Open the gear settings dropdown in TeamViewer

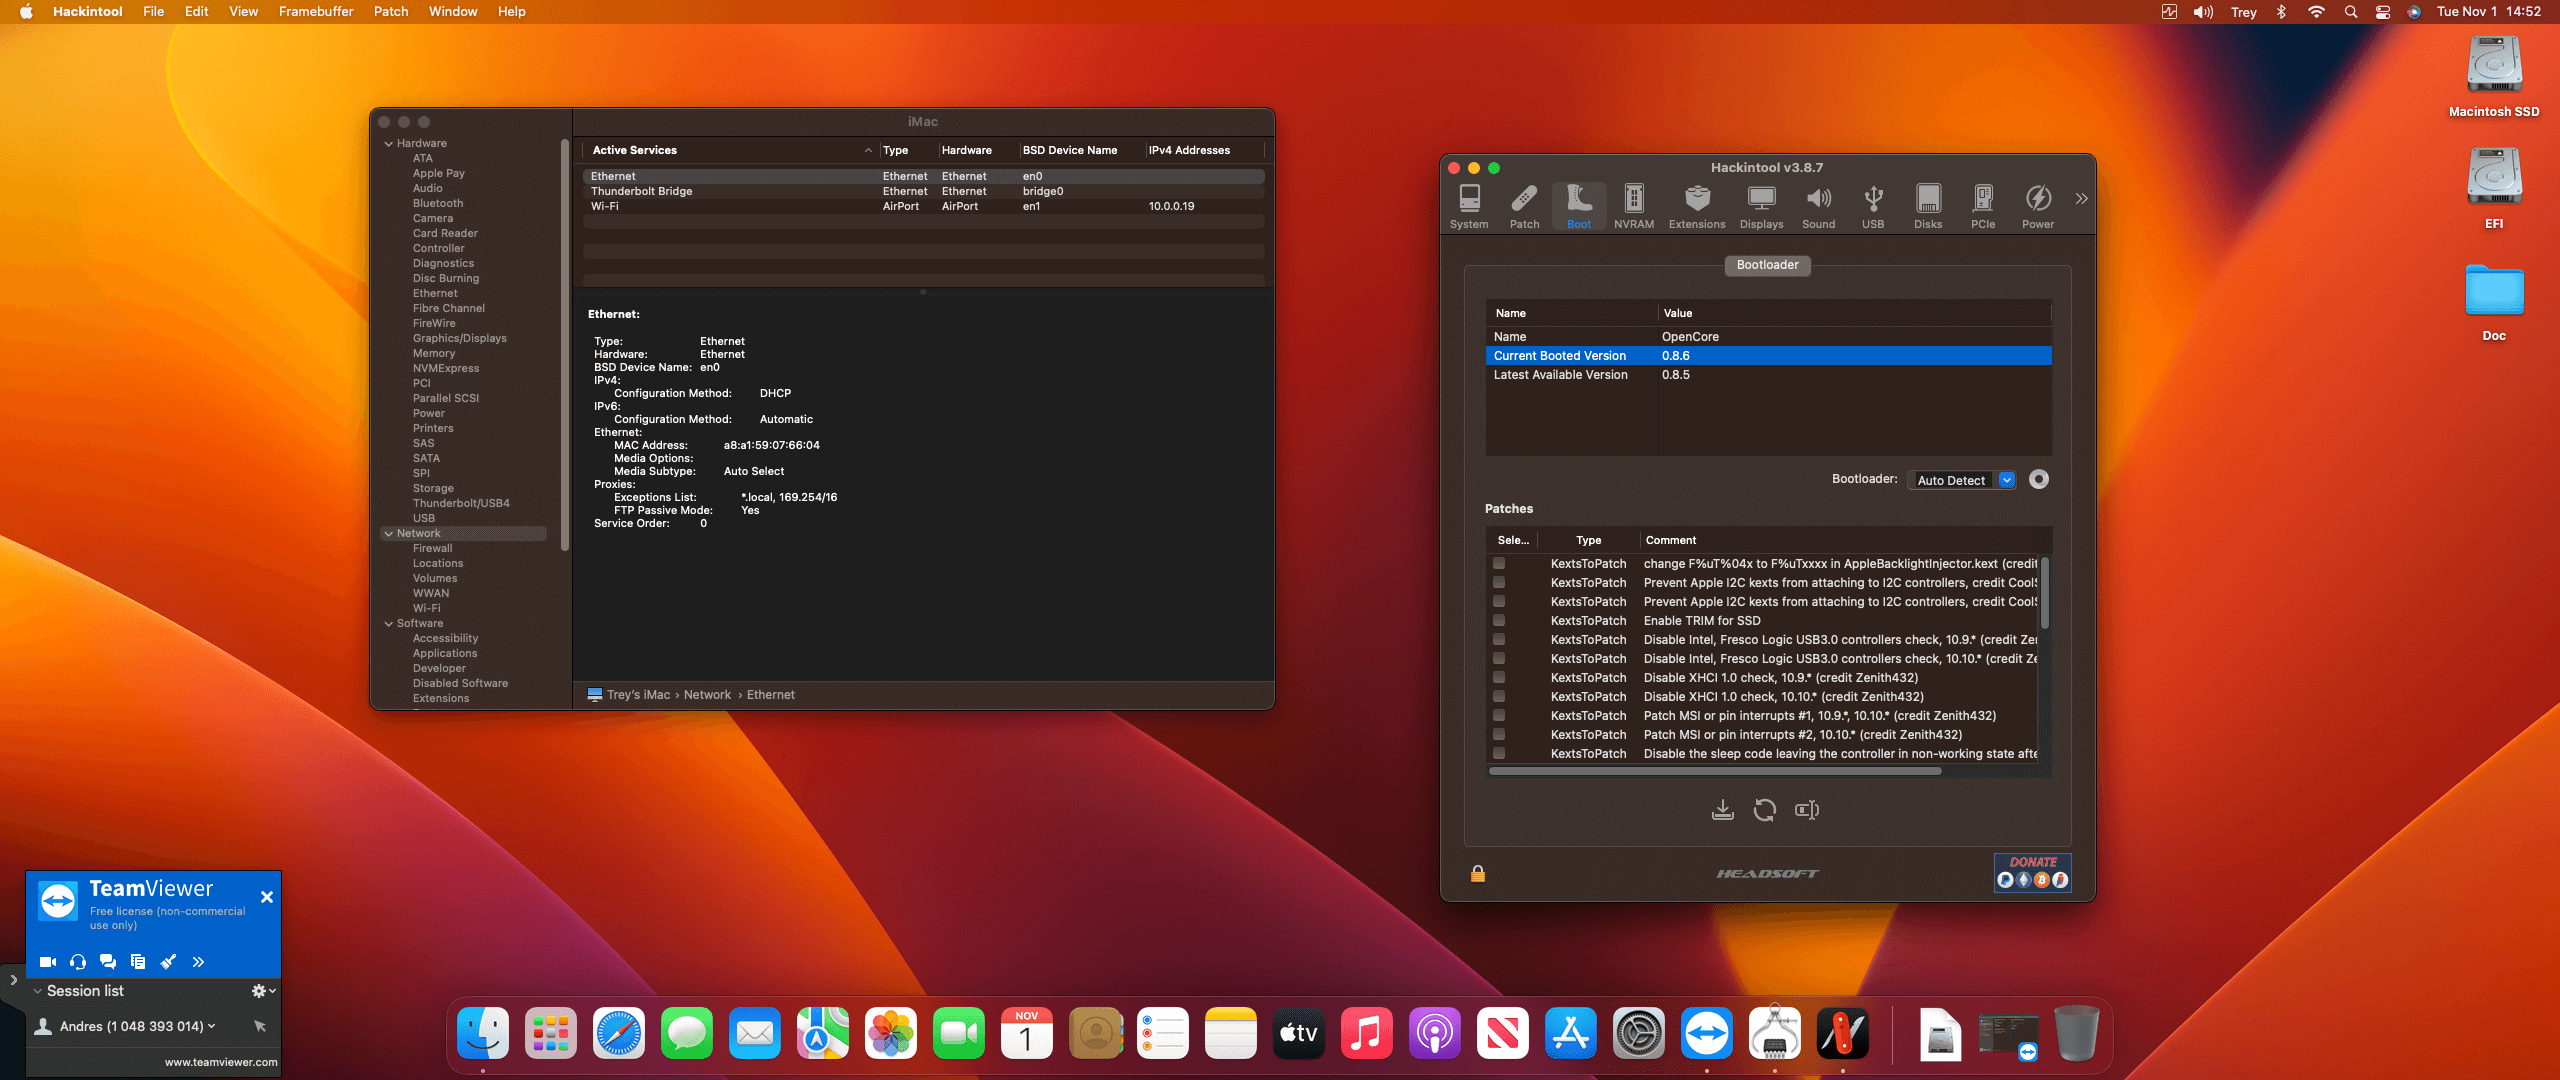(263, 991)
